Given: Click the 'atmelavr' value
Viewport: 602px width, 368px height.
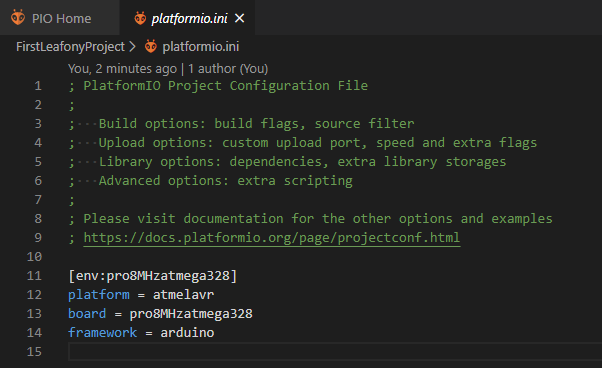Looking at the screenshot, I should [184, 295].
